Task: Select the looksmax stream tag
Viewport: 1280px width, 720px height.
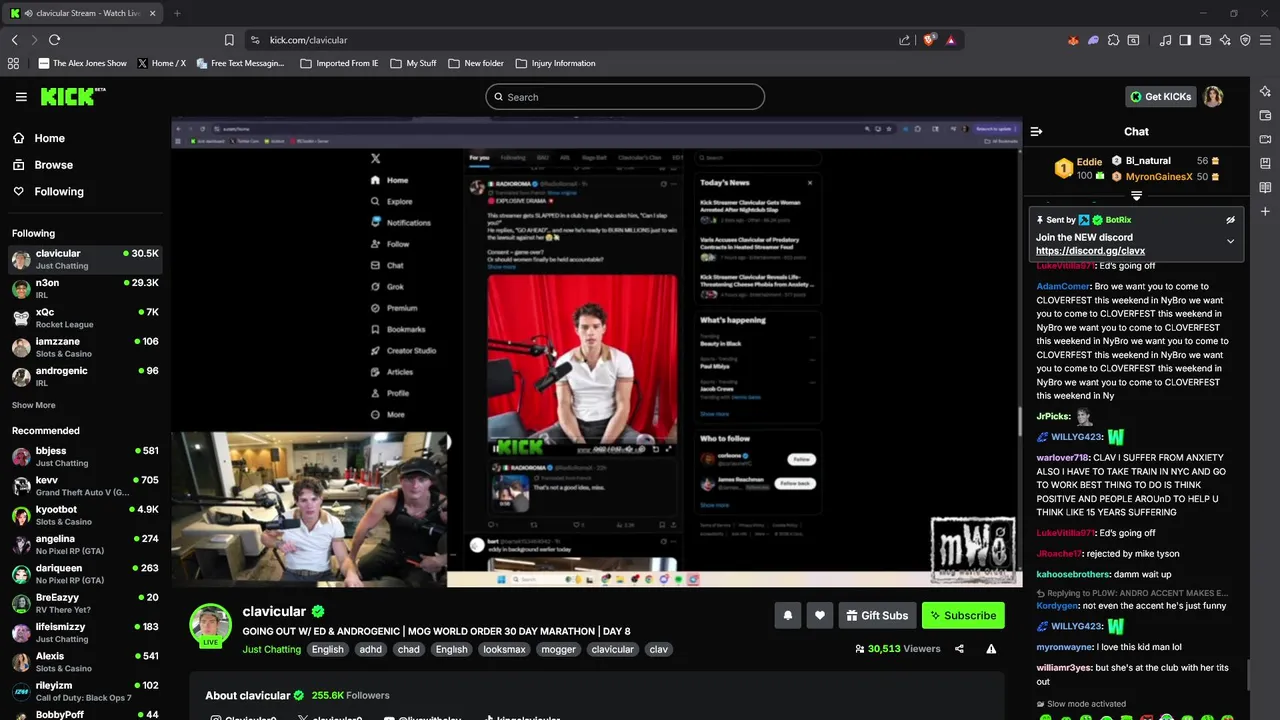Action: pyautogui.click(x=504, y=649)
